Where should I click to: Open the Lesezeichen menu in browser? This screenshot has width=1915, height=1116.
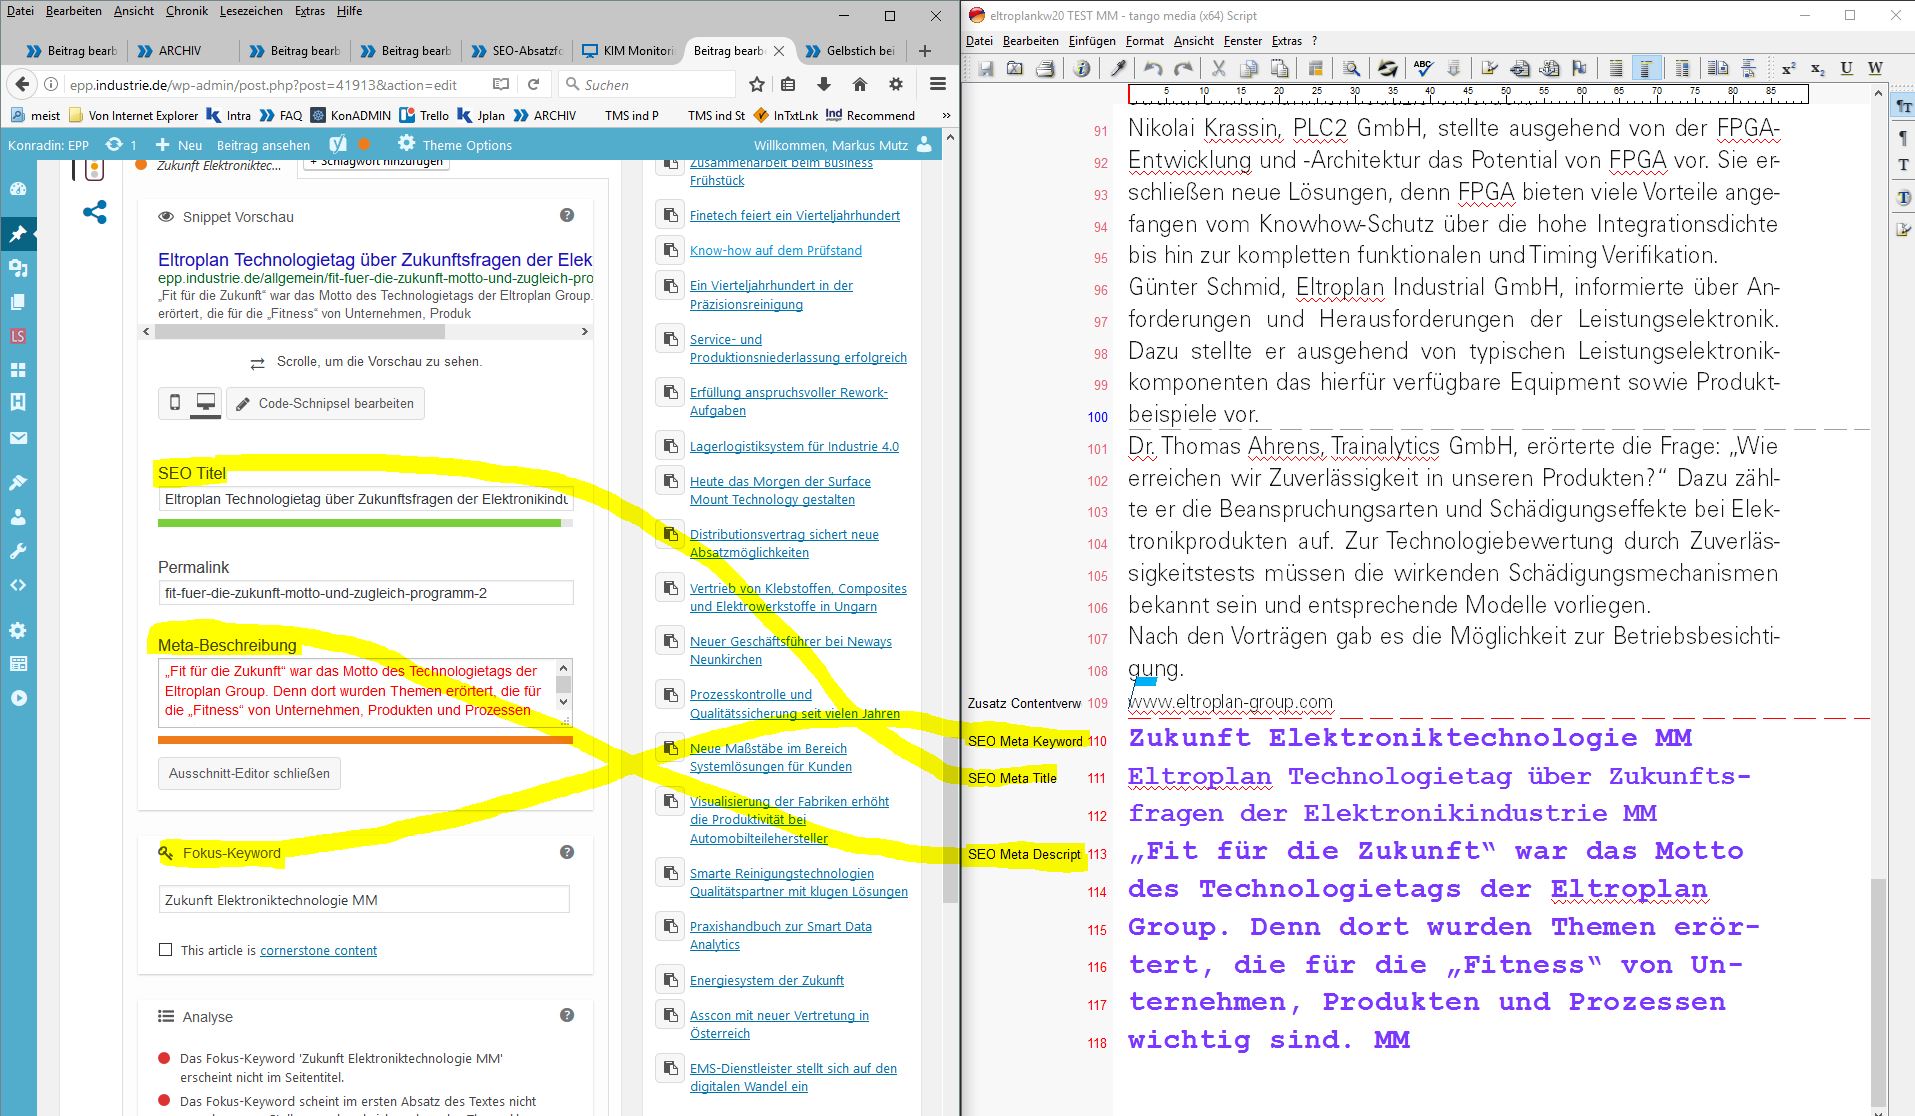251,11
